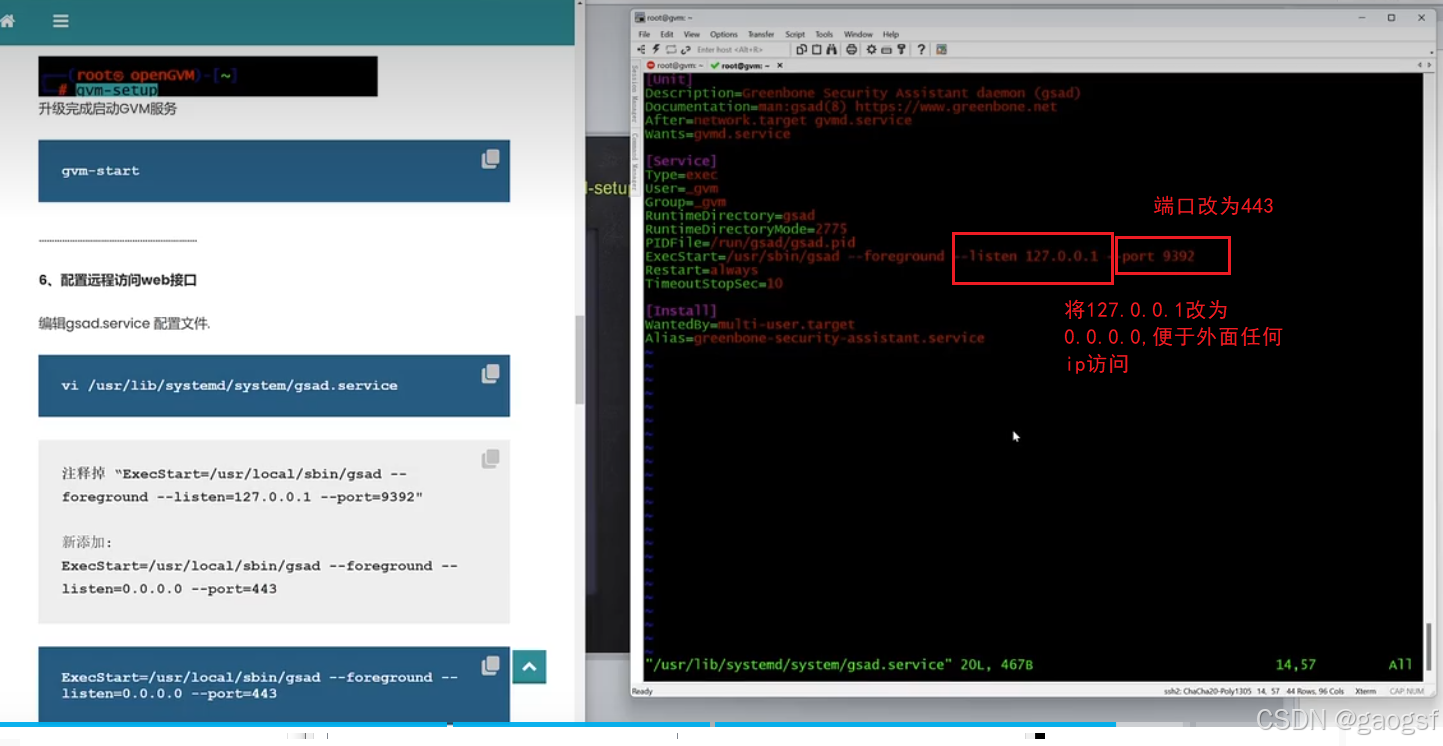Open the Window menu in SecureCRT

(x=858, y=34)
